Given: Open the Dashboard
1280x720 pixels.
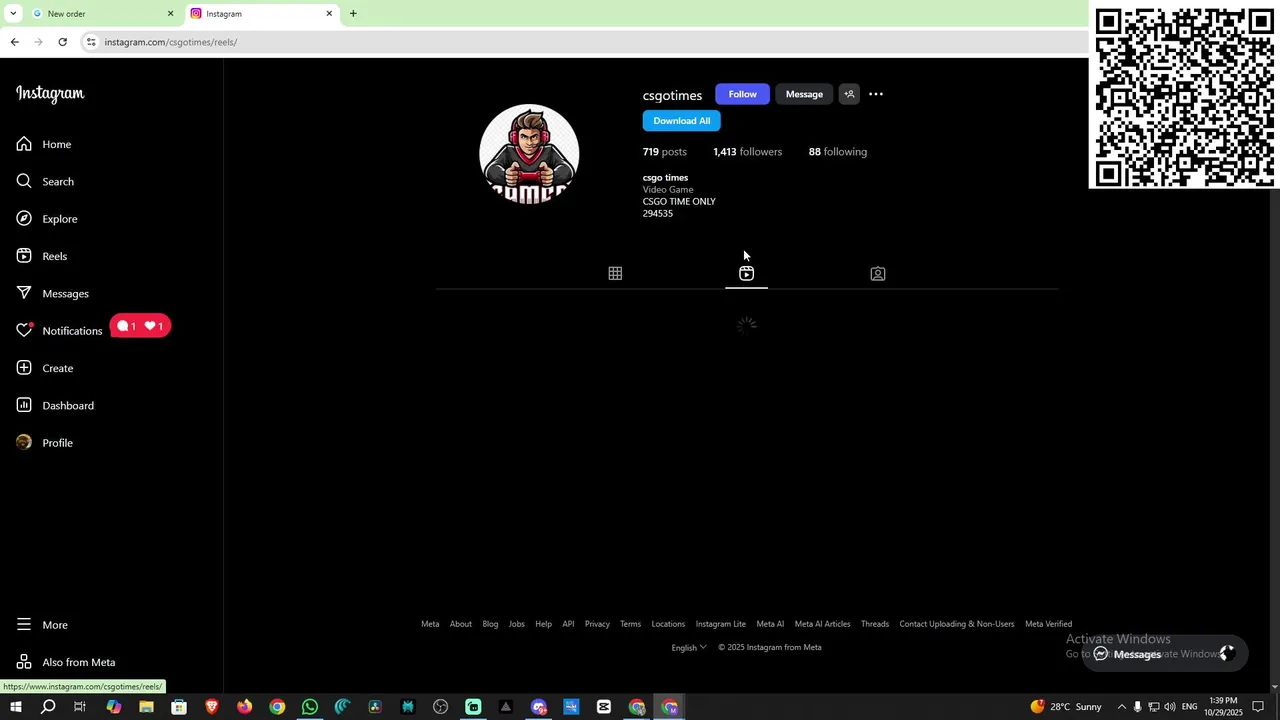Looking at the screenshot, I should (x=55, y=405).
